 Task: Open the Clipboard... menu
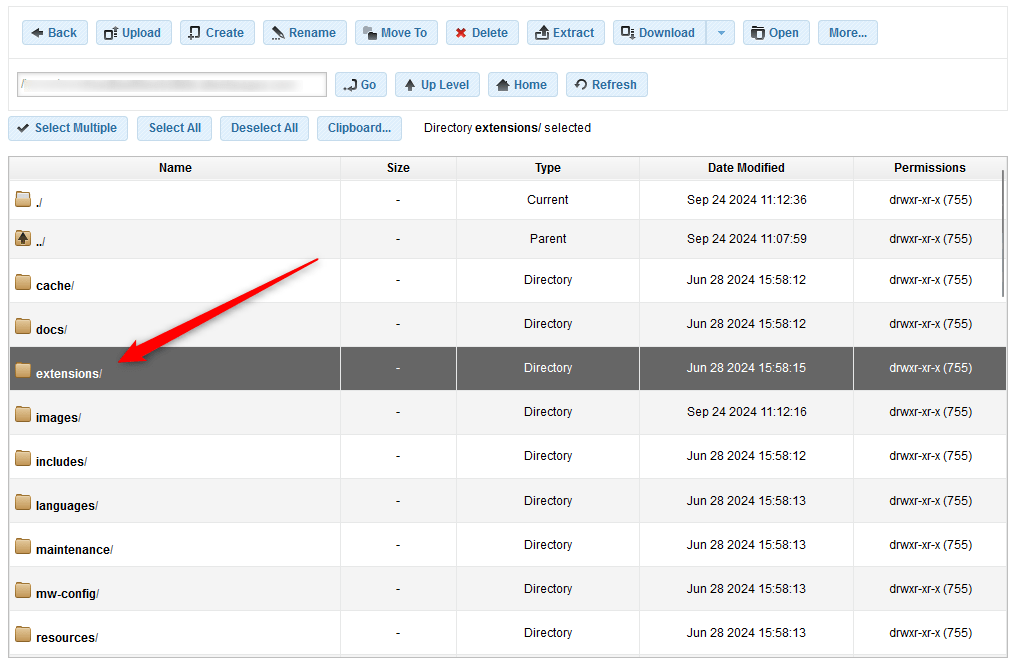[x=359, y=128]
